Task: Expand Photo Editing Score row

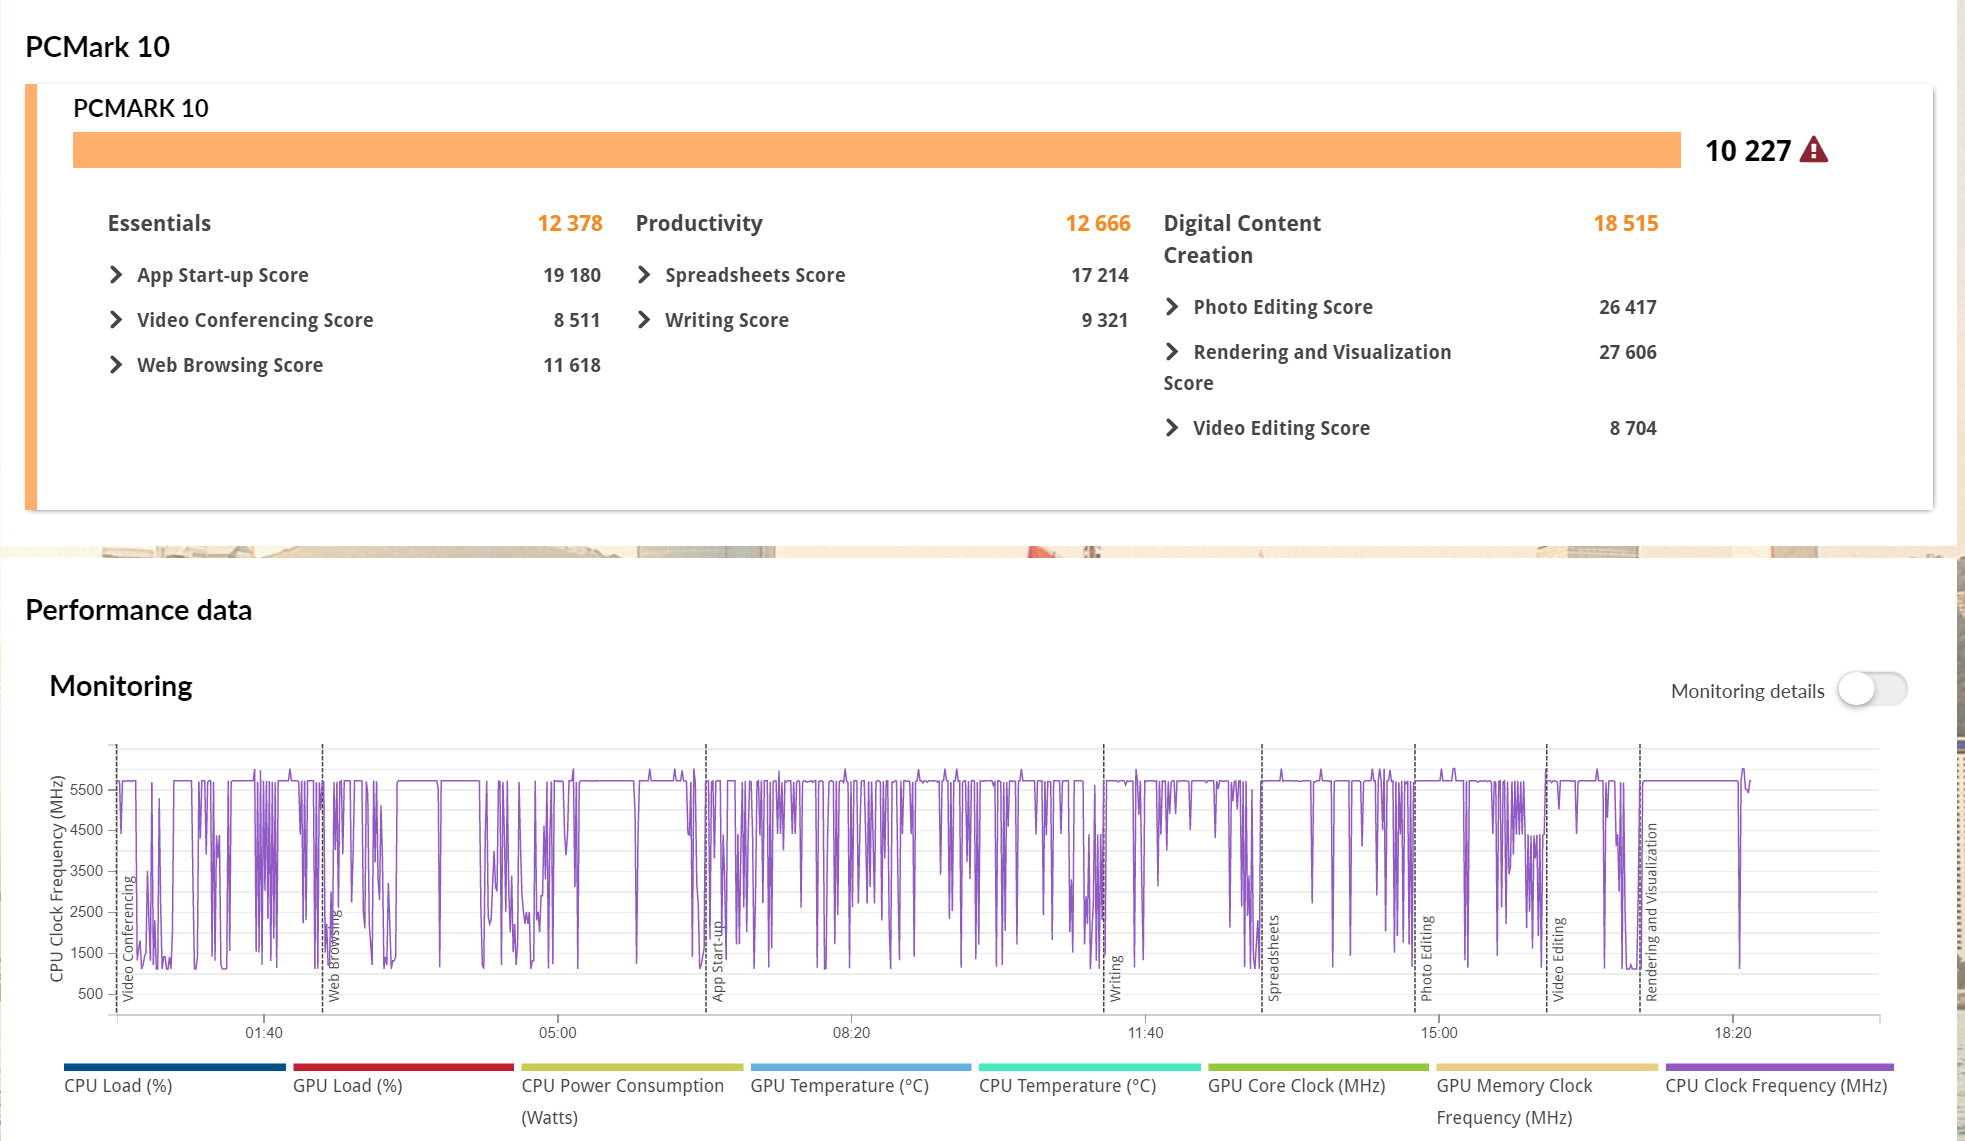Action: coord(1172,307)
